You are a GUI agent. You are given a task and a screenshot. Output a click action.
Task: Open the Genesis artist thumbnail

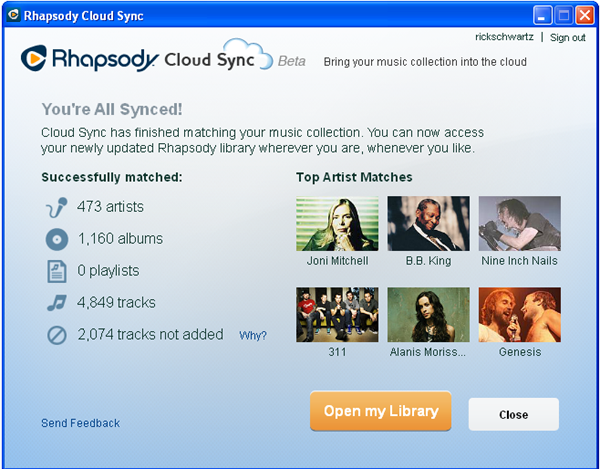click(x=519, y=315)
